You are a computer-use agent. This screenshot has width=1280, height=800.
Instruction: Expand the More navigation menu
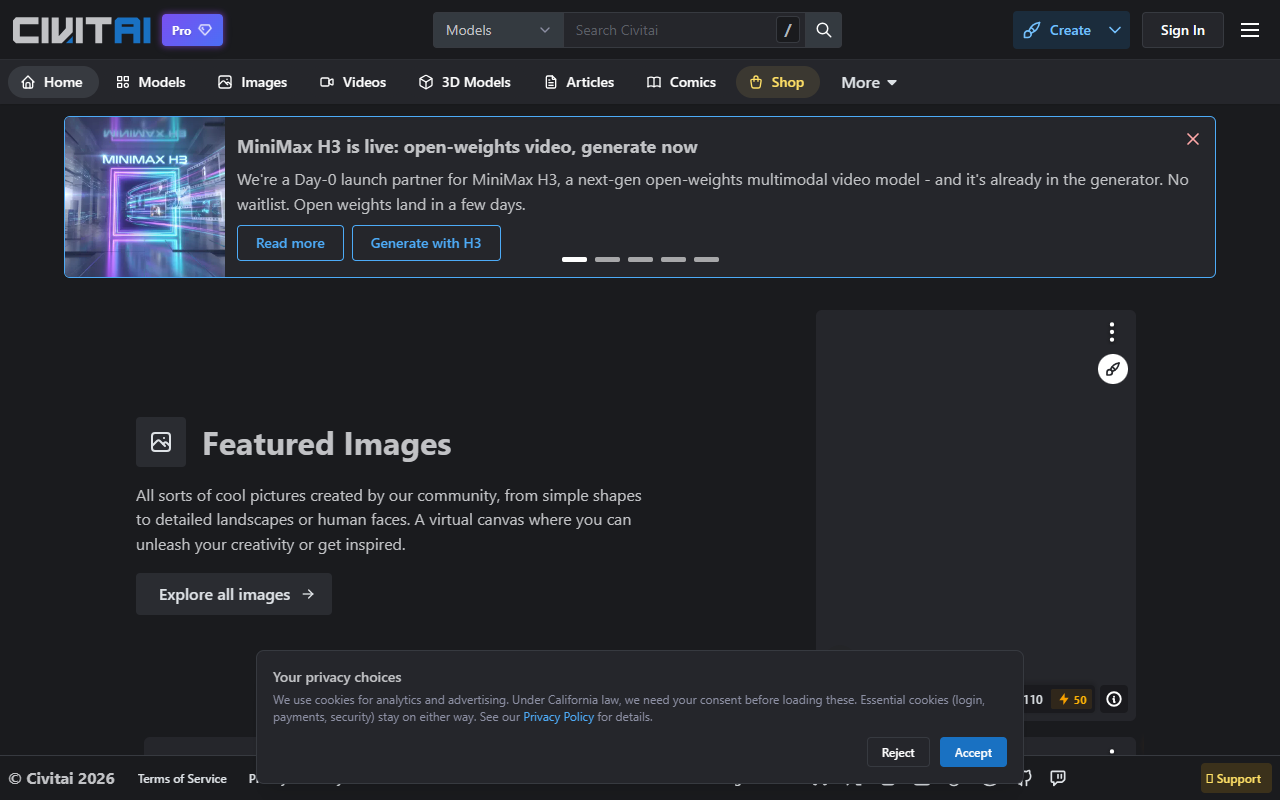[869, 82]
